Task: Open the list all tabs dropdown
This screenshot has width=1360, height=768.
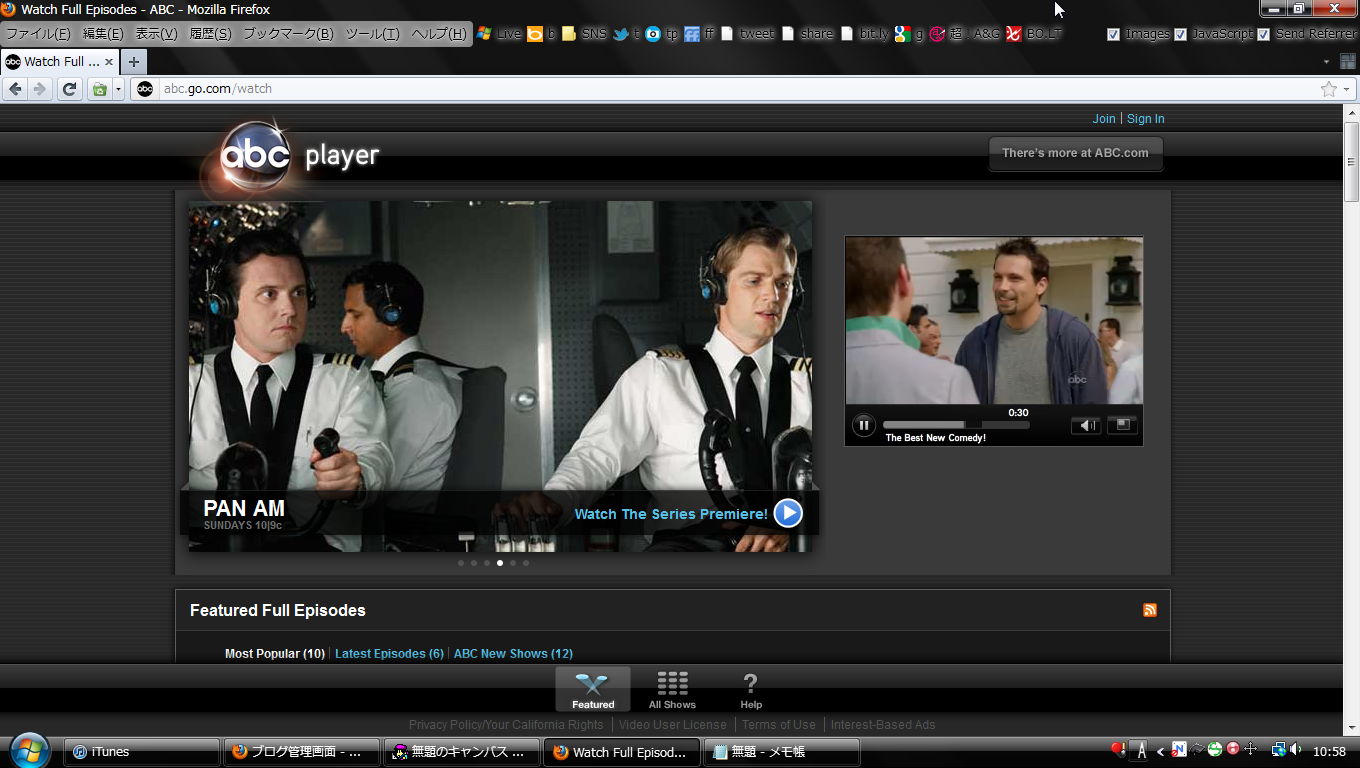Action: point(1326,62)
